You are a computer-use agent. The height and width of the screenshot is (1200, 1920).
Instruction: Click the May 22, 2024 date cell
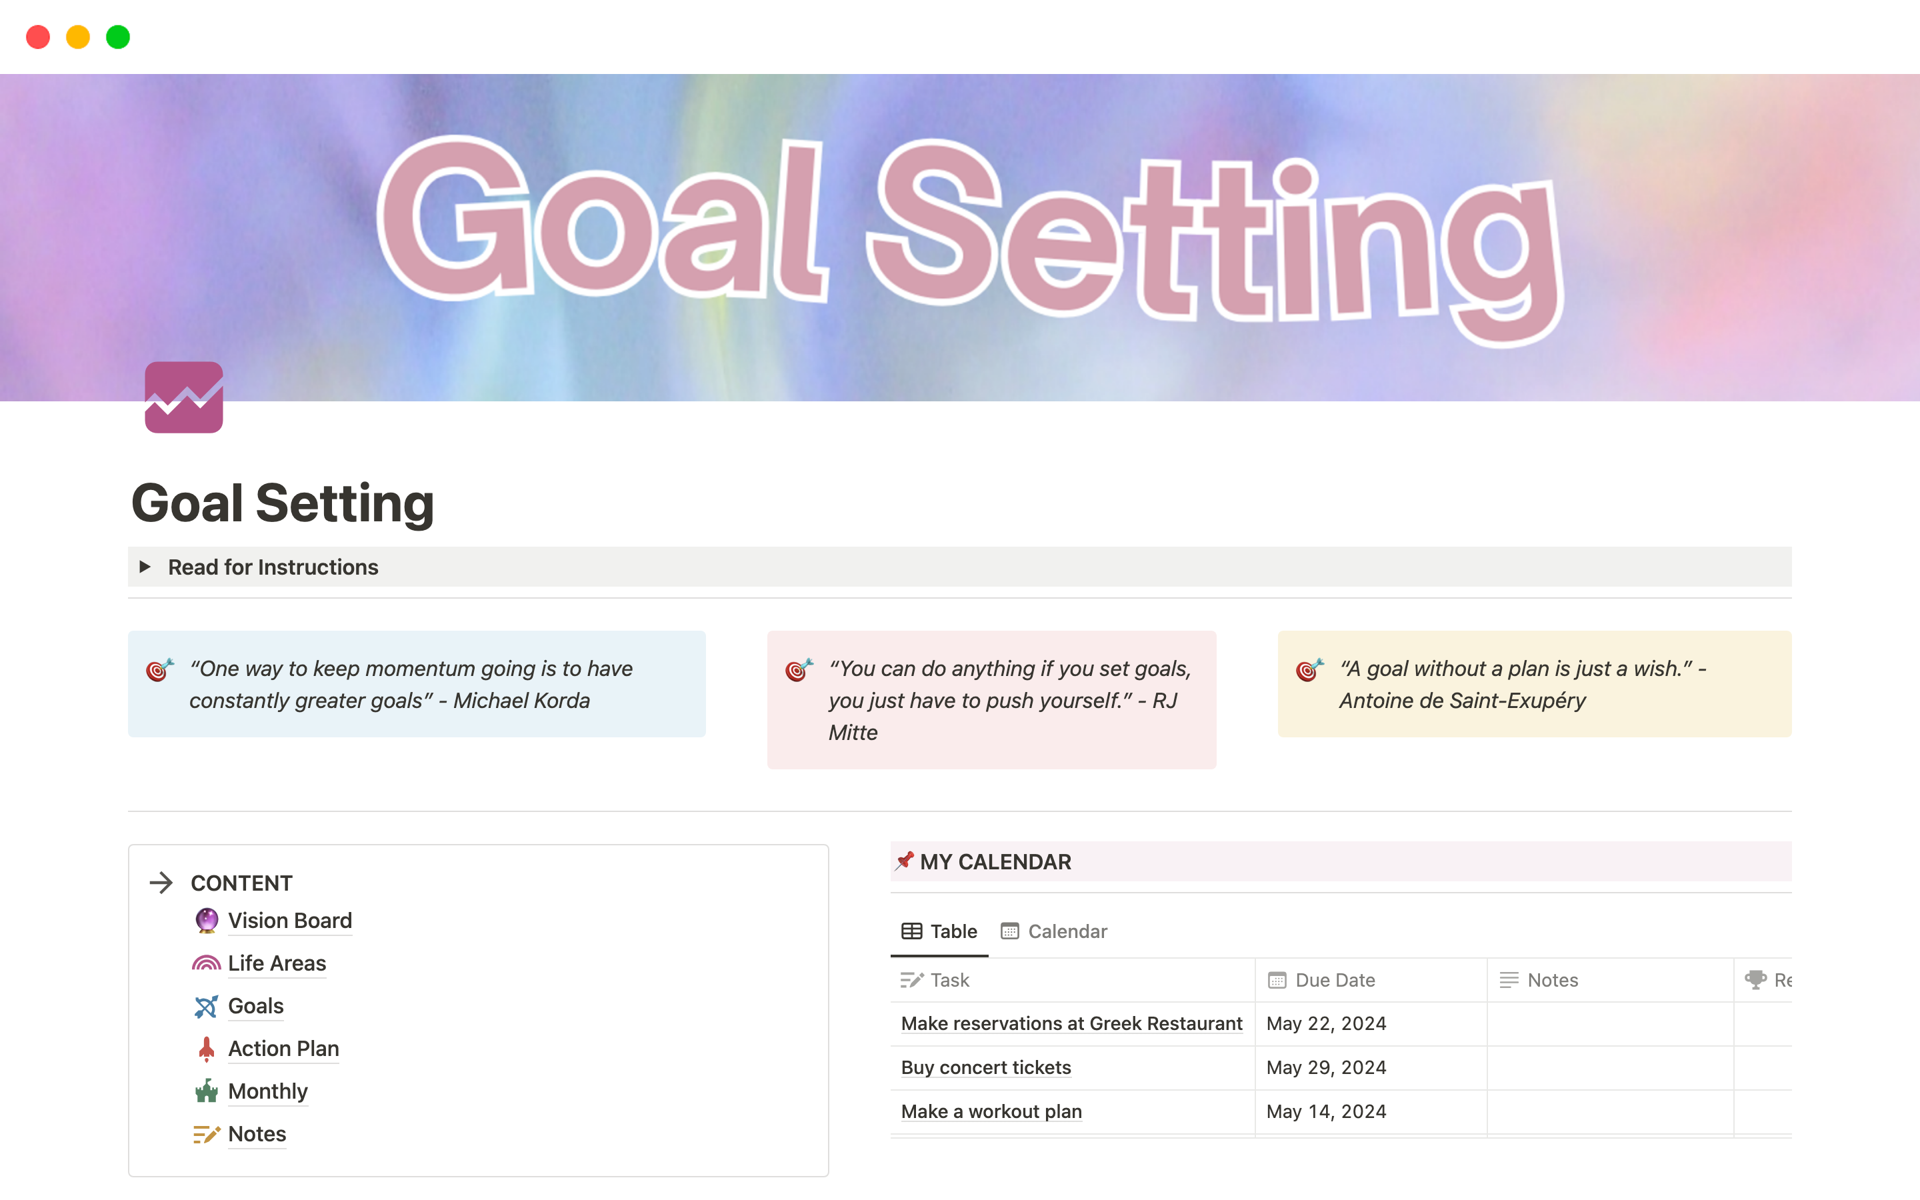click(1326, 1023)
